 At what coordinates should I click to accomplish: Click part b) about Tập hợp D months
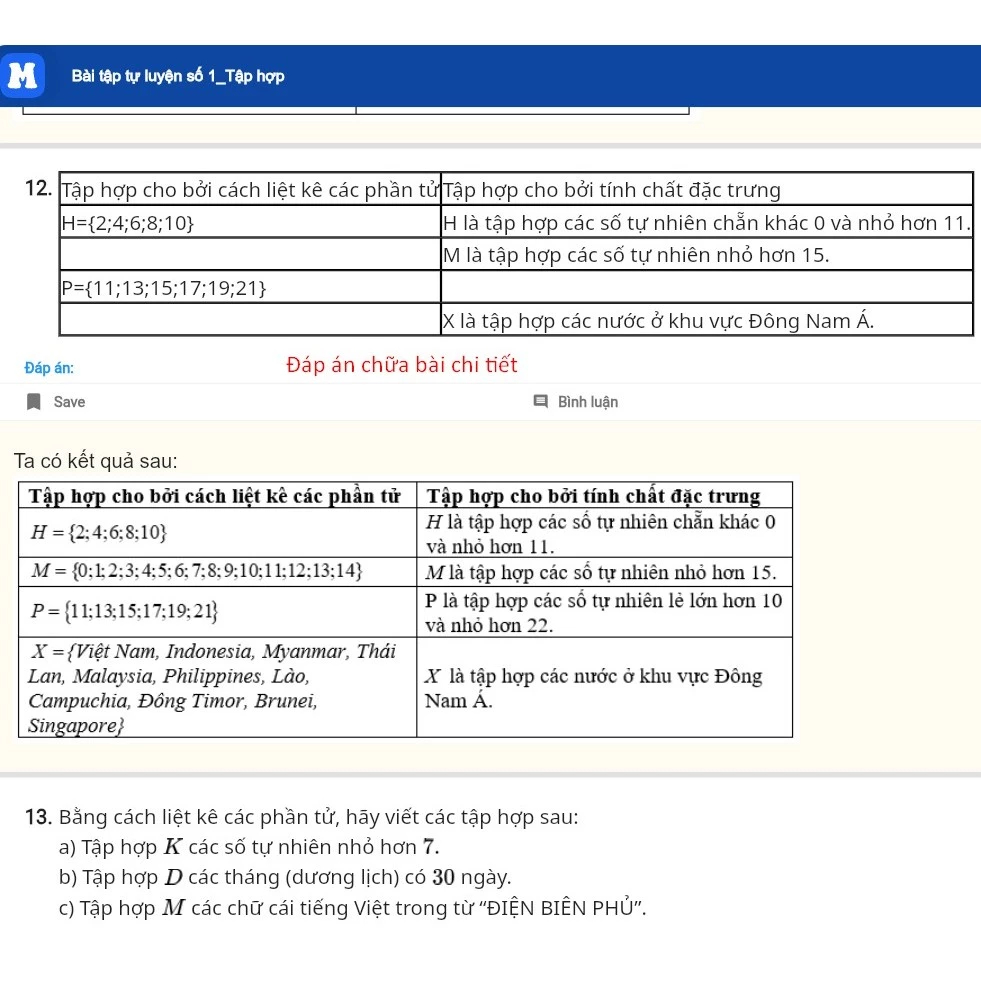(x=285, y=877)
